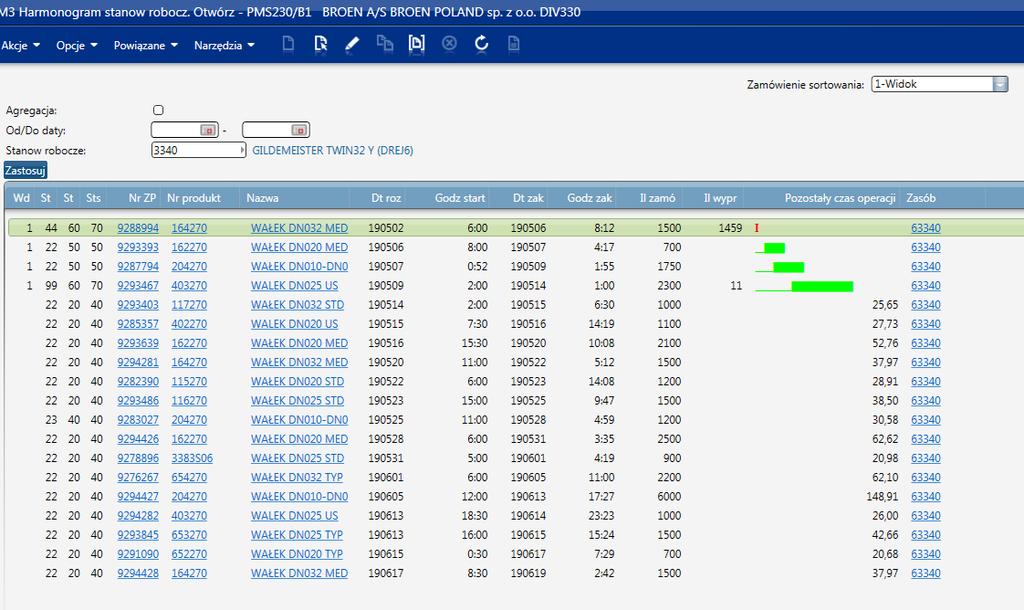Click the red marker in order 9288994 row
Screen dimensions: 1024x610
point(757,228)
